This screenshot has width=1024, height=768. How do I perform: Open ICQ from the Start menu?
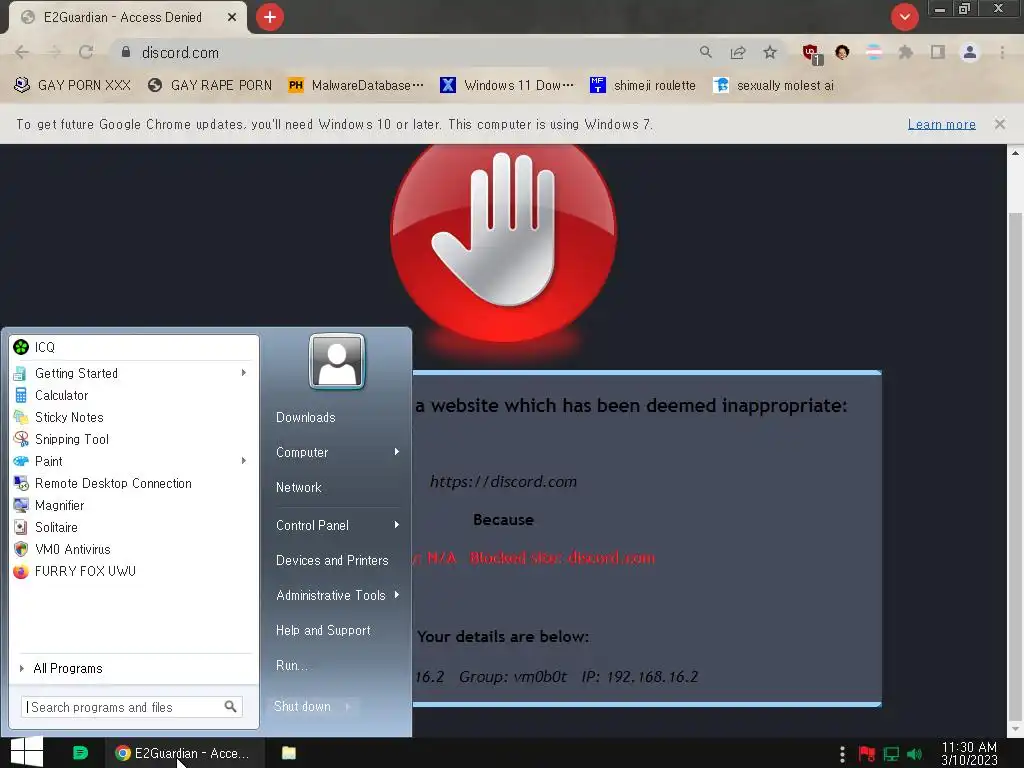pyautogui.click(x=134, y=347)
